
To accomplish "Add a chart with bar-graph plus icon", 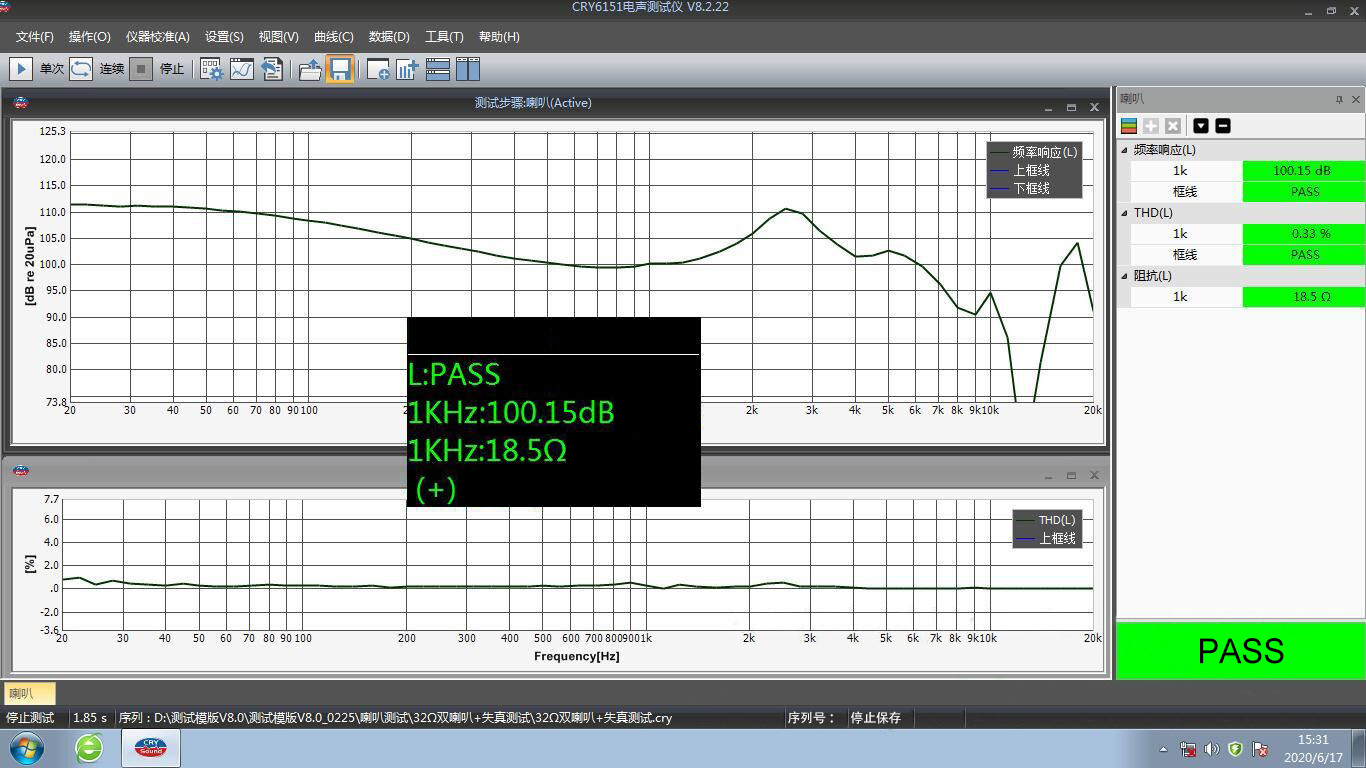I will [x=407, y=69].
